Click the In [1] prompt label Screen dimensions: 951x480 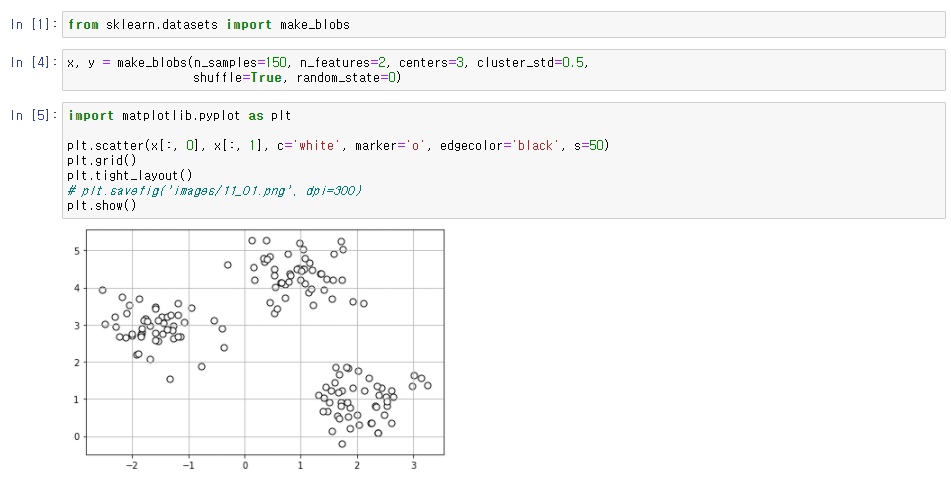tap(34, 25)
